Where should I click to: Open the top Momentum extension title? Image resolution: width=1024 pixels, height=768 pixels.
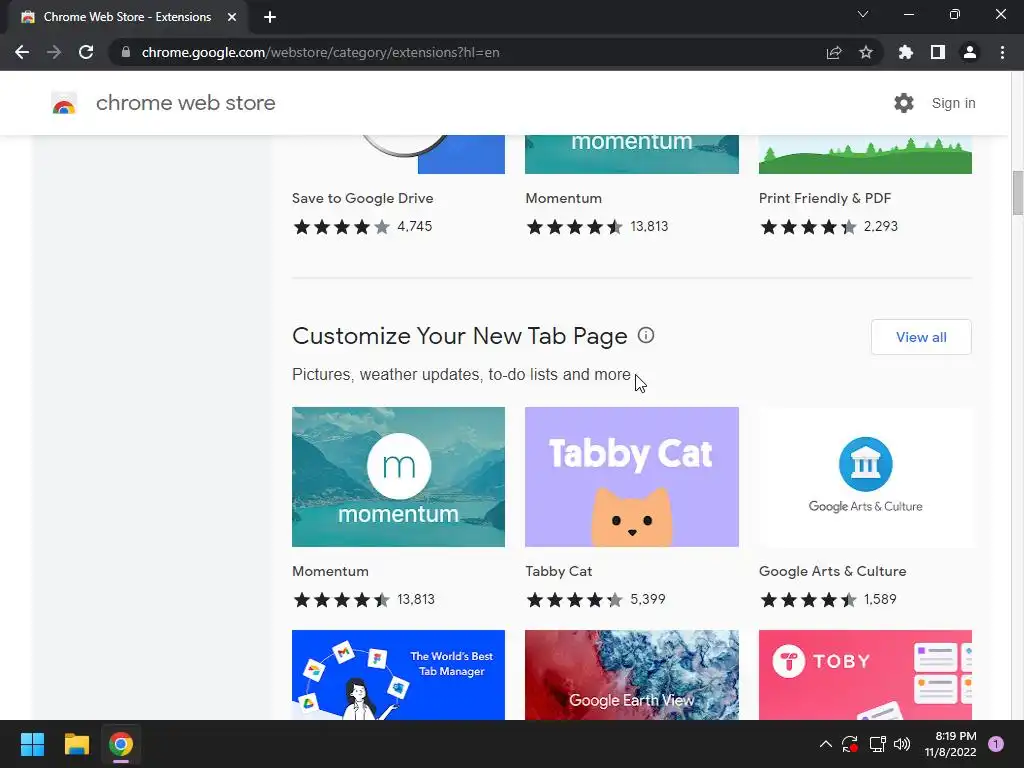coord(564,198)
